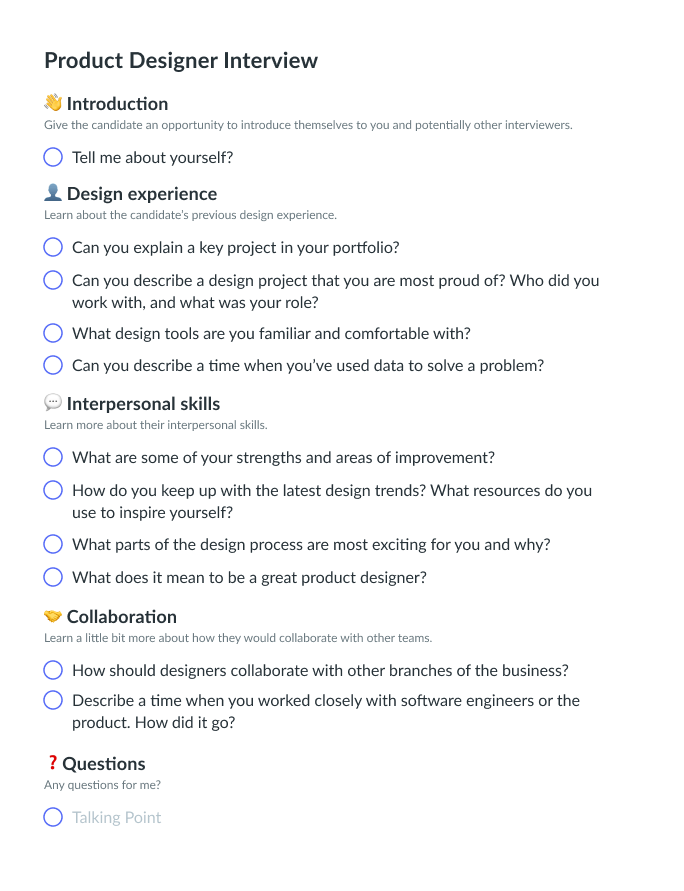
Task: Tick the 'What design tools' question checkbox
Action: pos(53,333)
